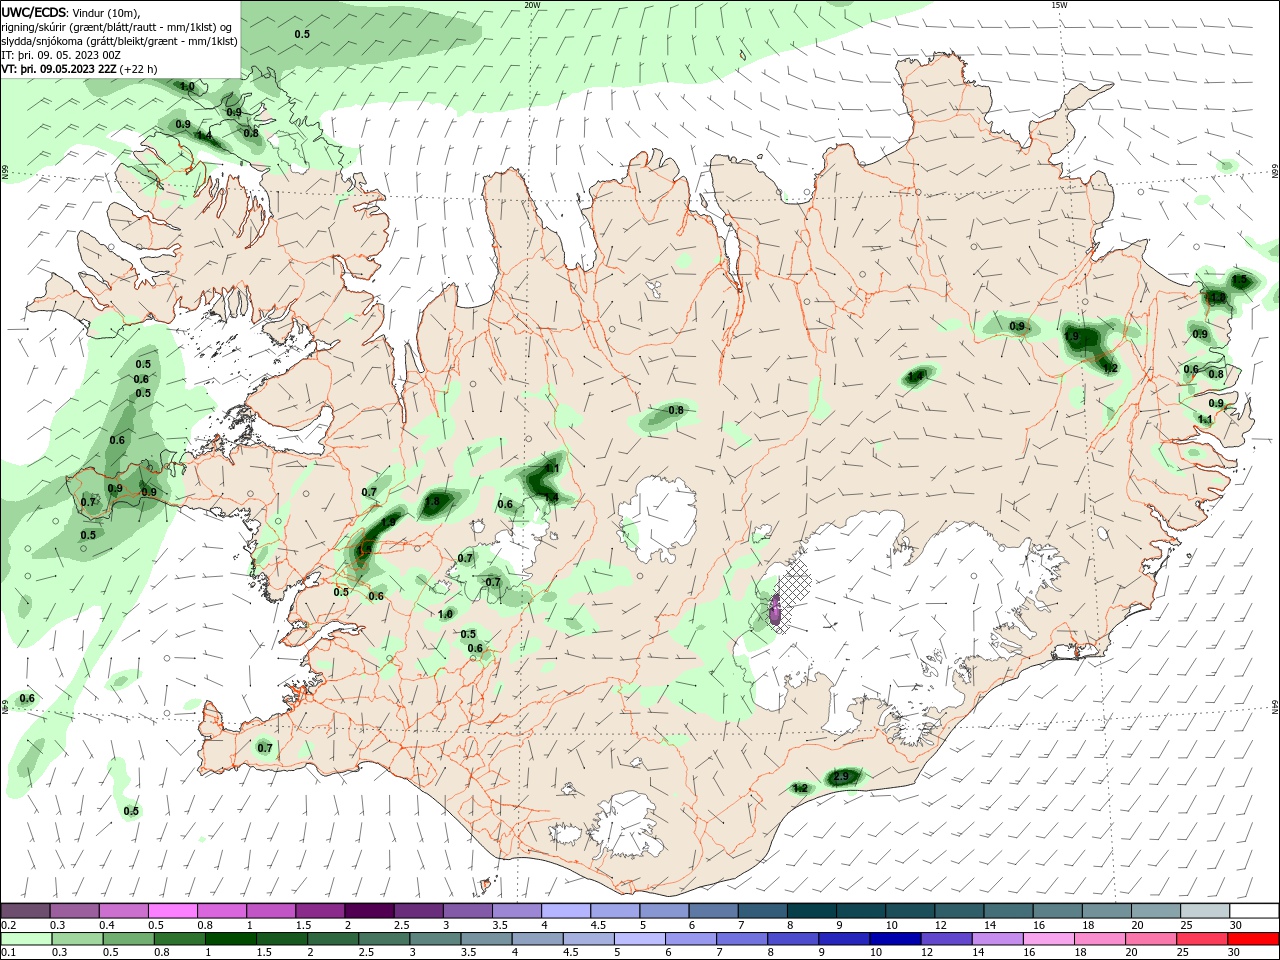Screen dimensions: 1280x960
Task: Pick lower legend swatch between 8 and 9
Action: point(792,939)
